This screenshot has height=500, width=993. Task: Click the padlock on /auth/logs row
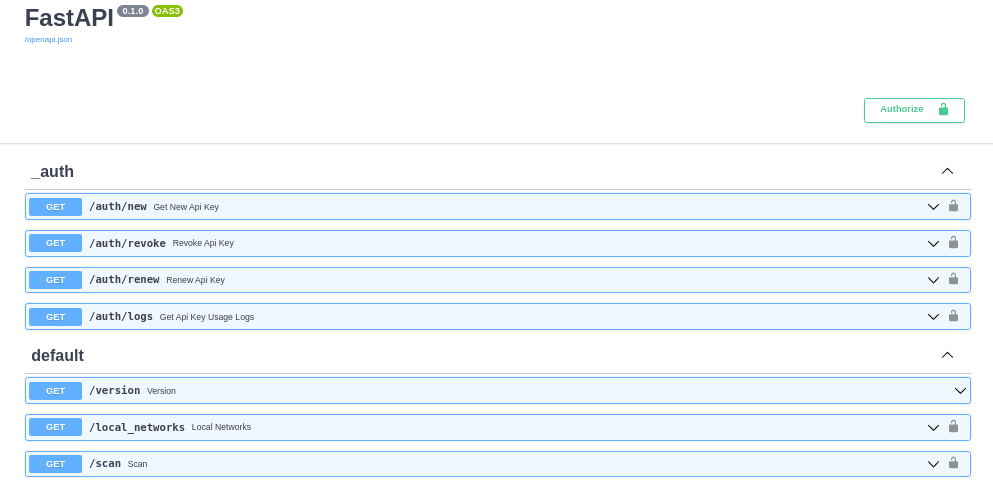click(x=953, y=316)
